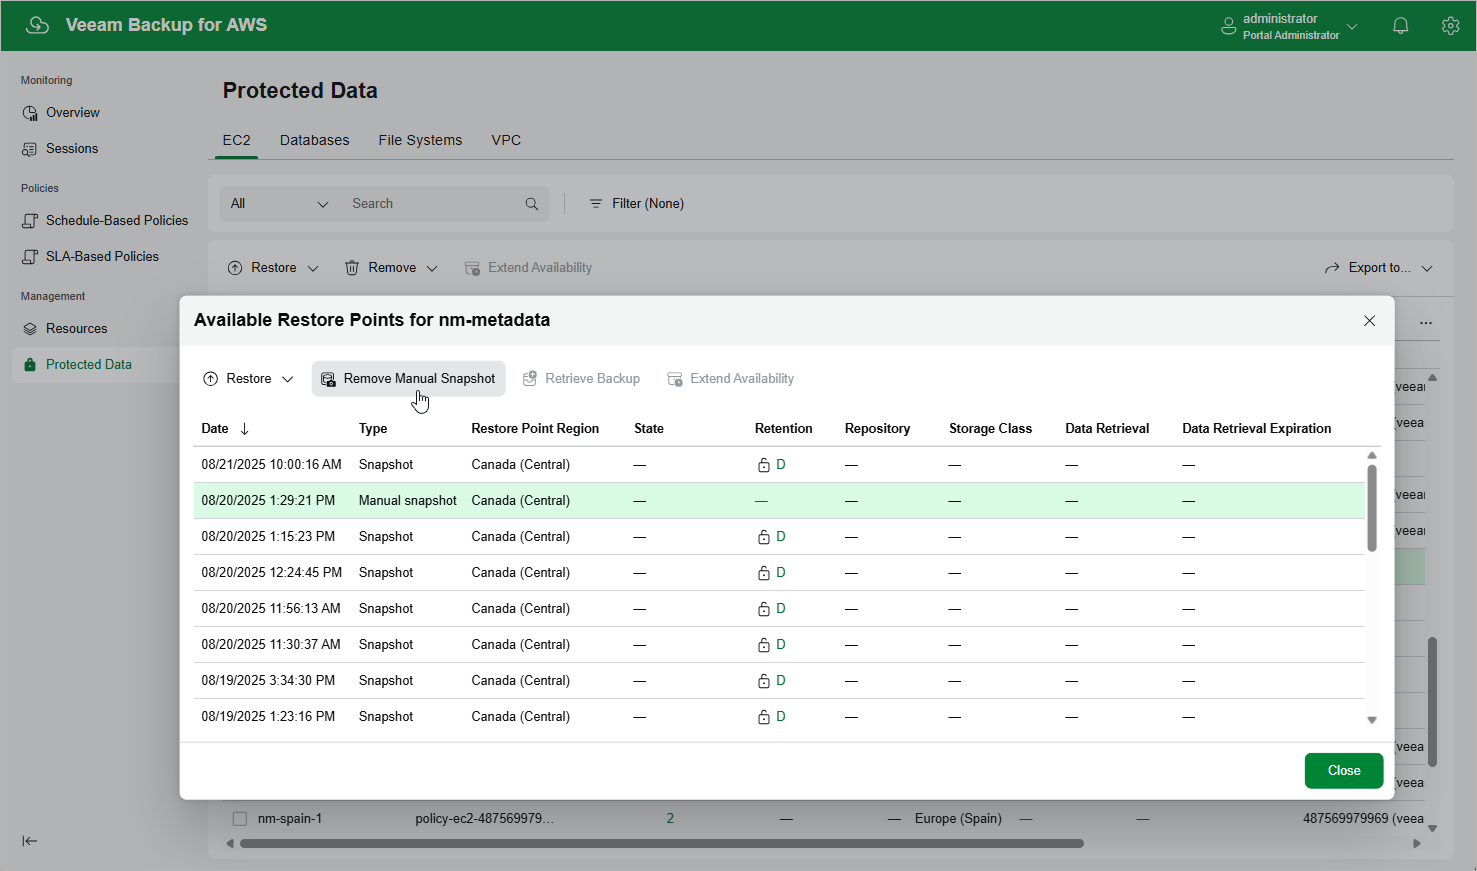Select the 08/19/2025 1:23:16 PM restore point
The width and height of the screenshot is (1477, 871).
779,717
